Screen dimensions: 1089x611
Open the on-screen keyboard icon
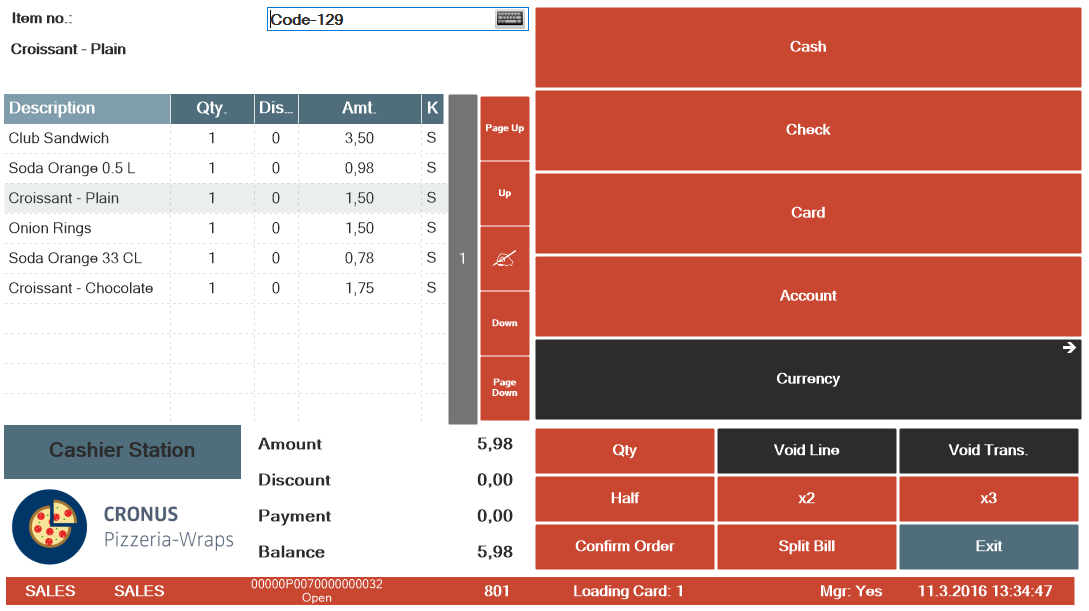tap(509, 19)
